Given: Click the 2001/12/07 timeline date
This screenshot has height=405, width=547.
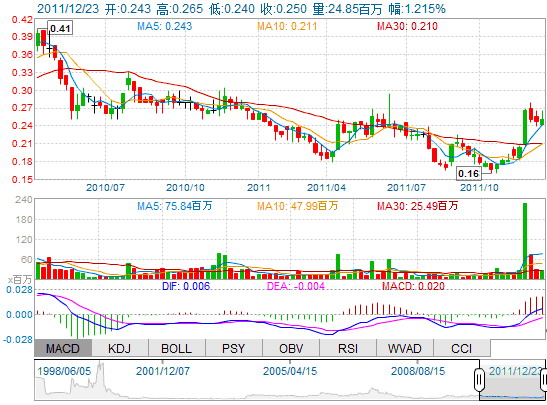Looking at the screenshot, I should (x=163, y=371).
